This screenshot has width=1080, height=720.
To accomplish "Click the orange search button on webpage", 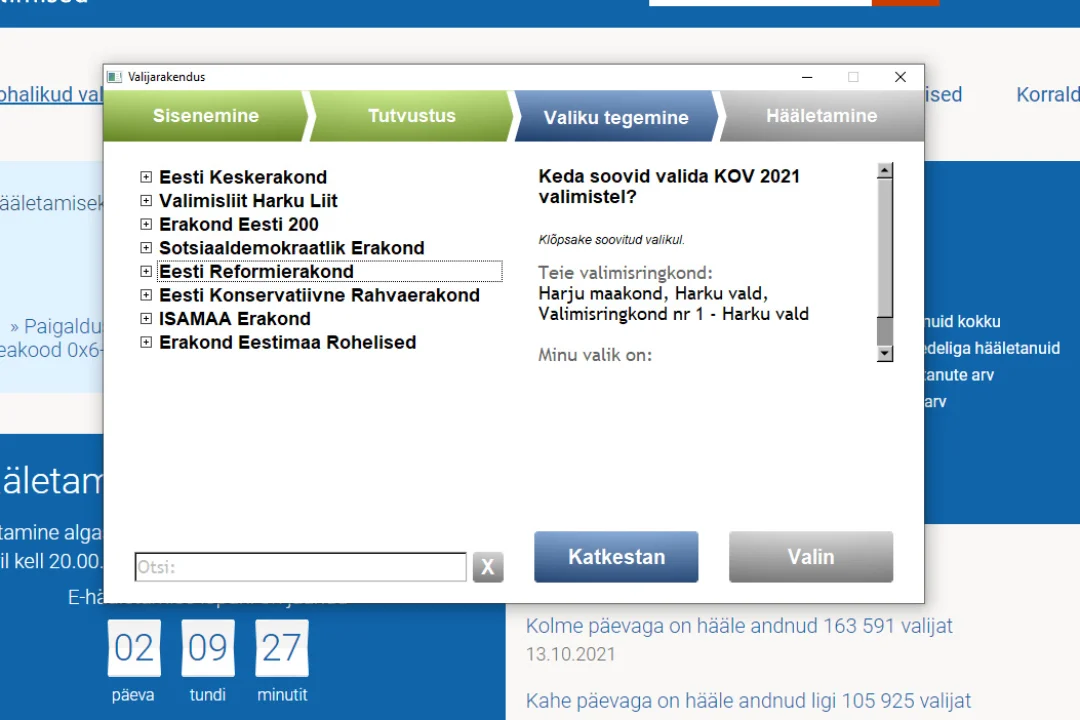I will pos(905,3).
